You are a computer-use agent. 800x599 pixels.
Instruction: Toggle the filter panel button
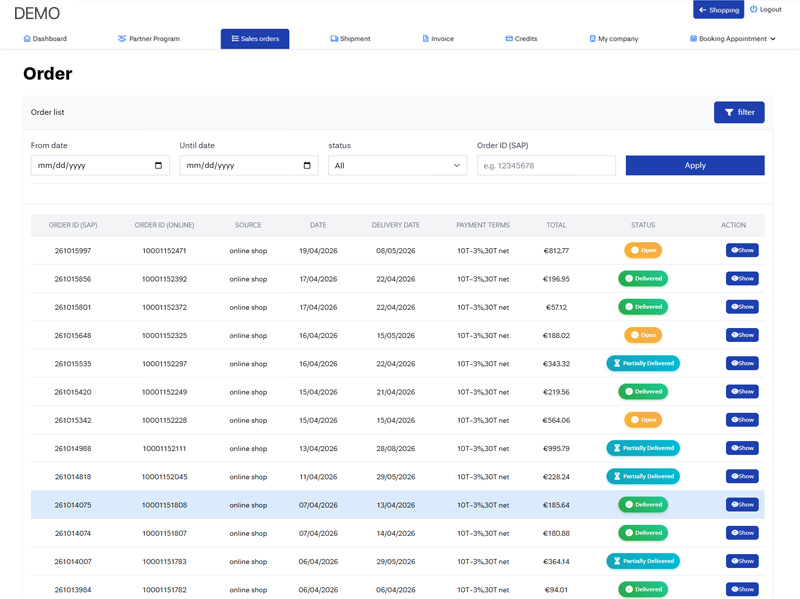click(x=739, y=112)
